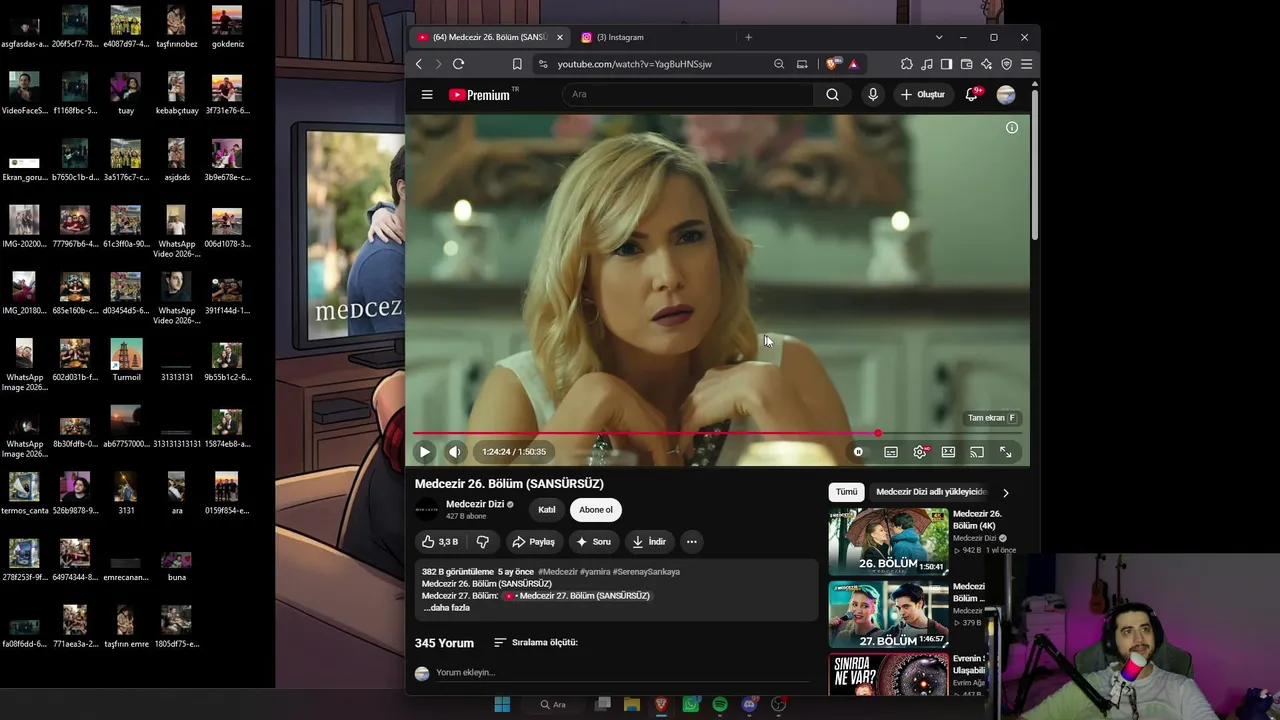Open the 27. BÖLÜM video thumbnail
Screen dimensions: 1280x720
coord(888,615)
